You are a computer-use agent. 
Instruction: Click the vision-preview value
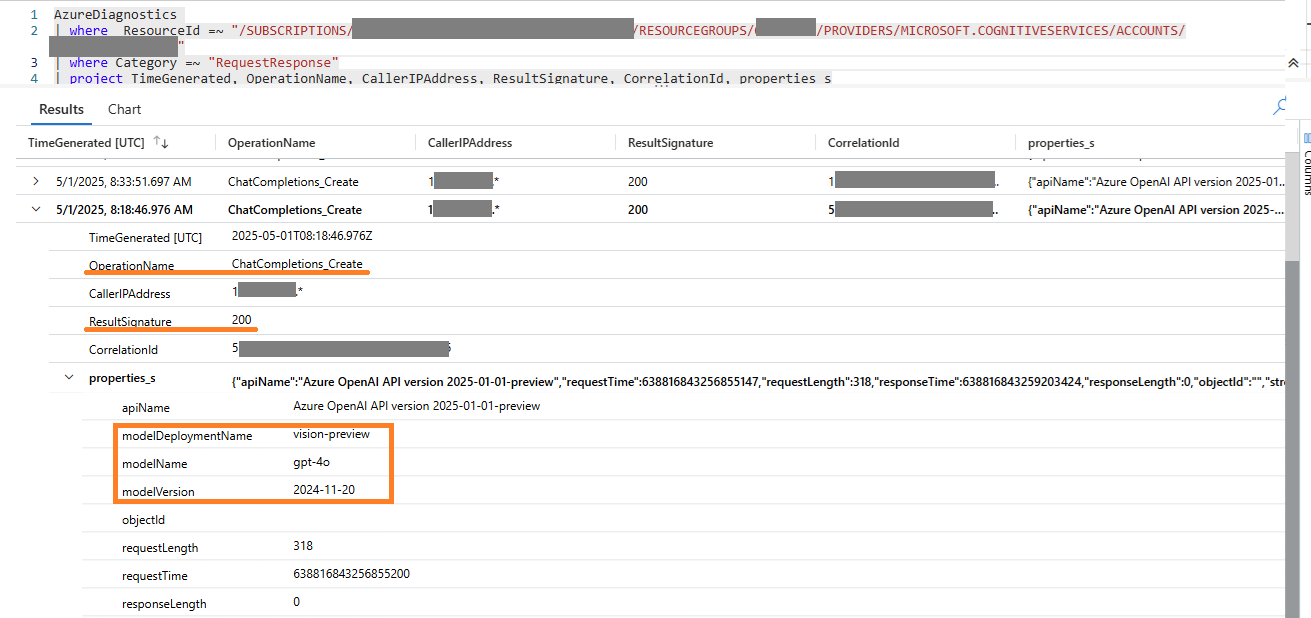[x=331, y=434]
